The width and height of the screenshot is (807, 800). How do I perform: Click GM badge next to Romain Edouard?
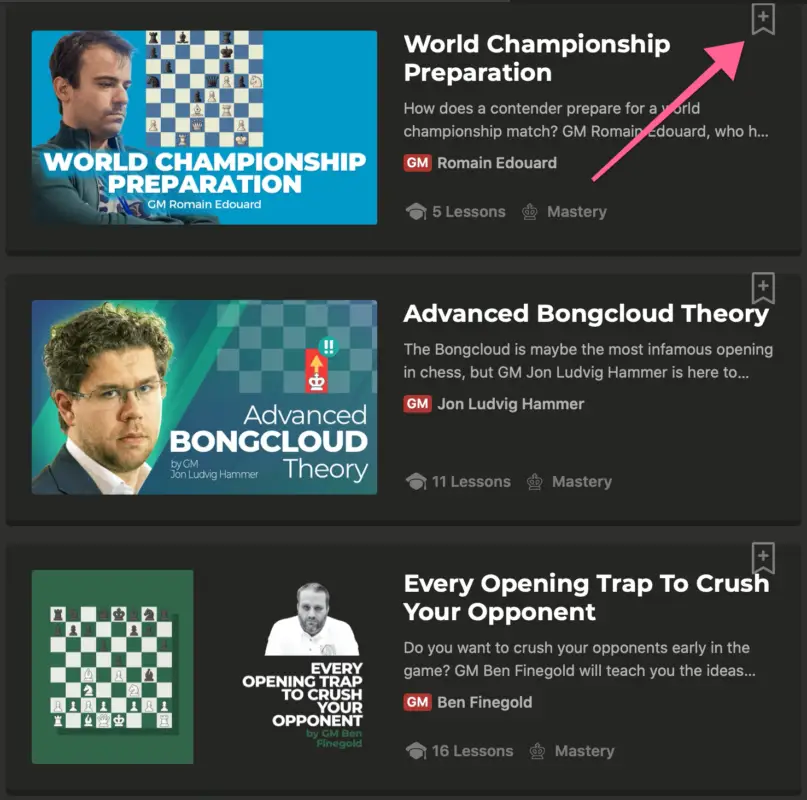417,163
